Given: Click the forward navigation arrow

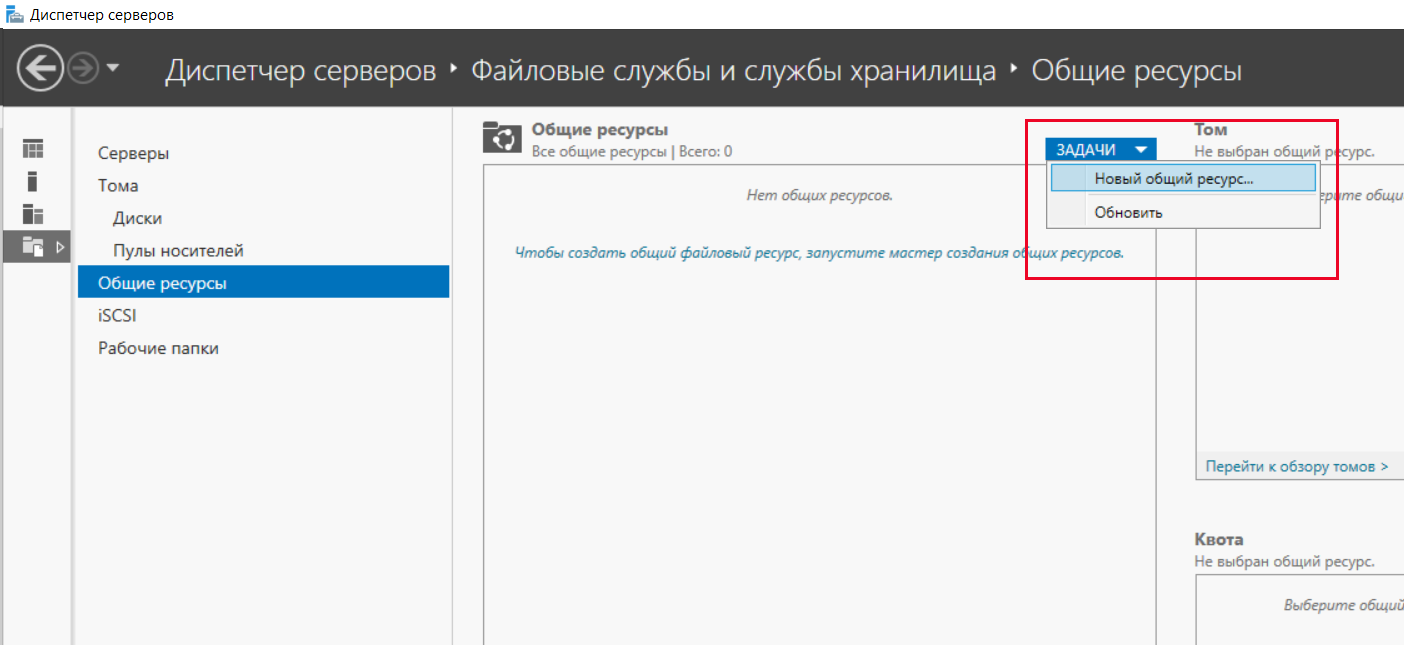Looking at the screenshot, I should (x=83, y=69).
